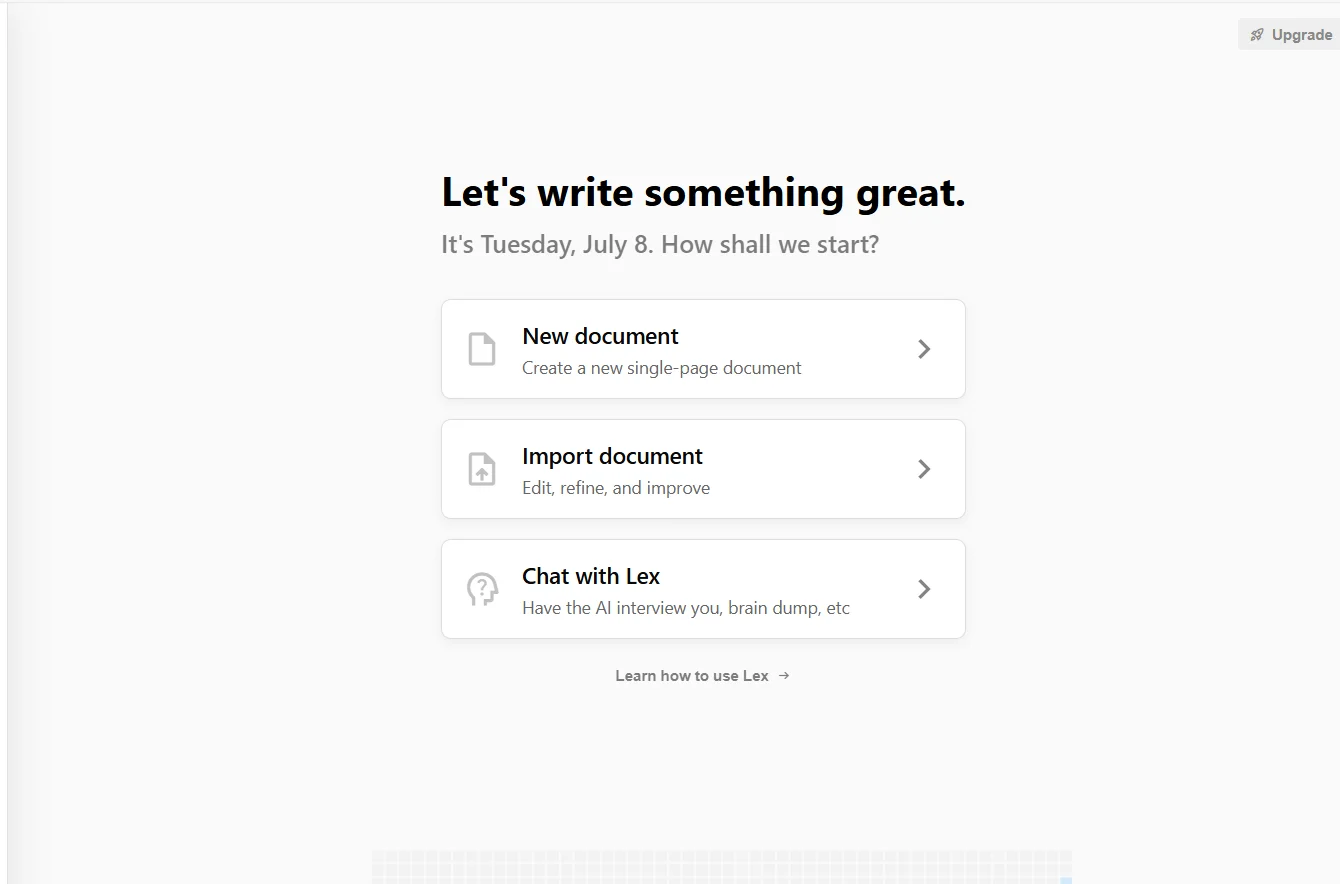Follow the "Learn how to use Lex" link
The width and height of the screenshot is (1340, 884).
[x=692, y=676]
